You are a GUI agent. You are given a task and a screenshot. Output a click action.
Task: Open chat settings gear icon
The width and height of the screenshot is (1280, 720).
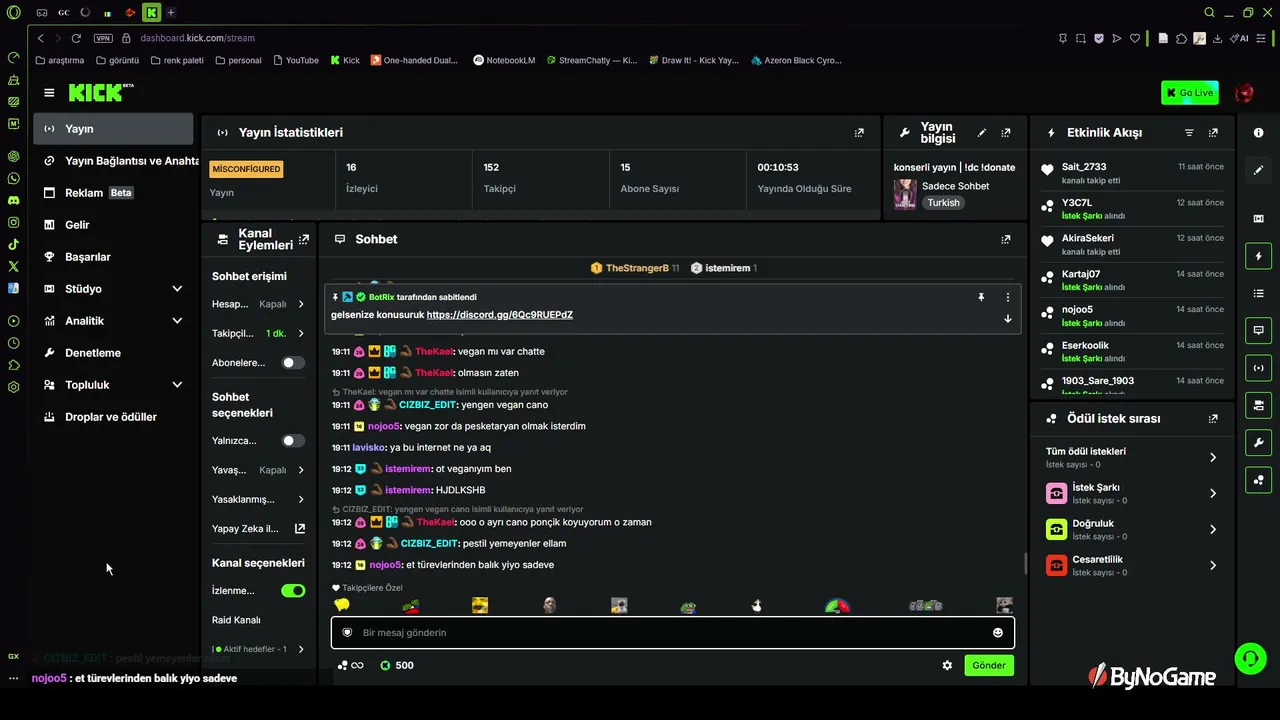947,666
